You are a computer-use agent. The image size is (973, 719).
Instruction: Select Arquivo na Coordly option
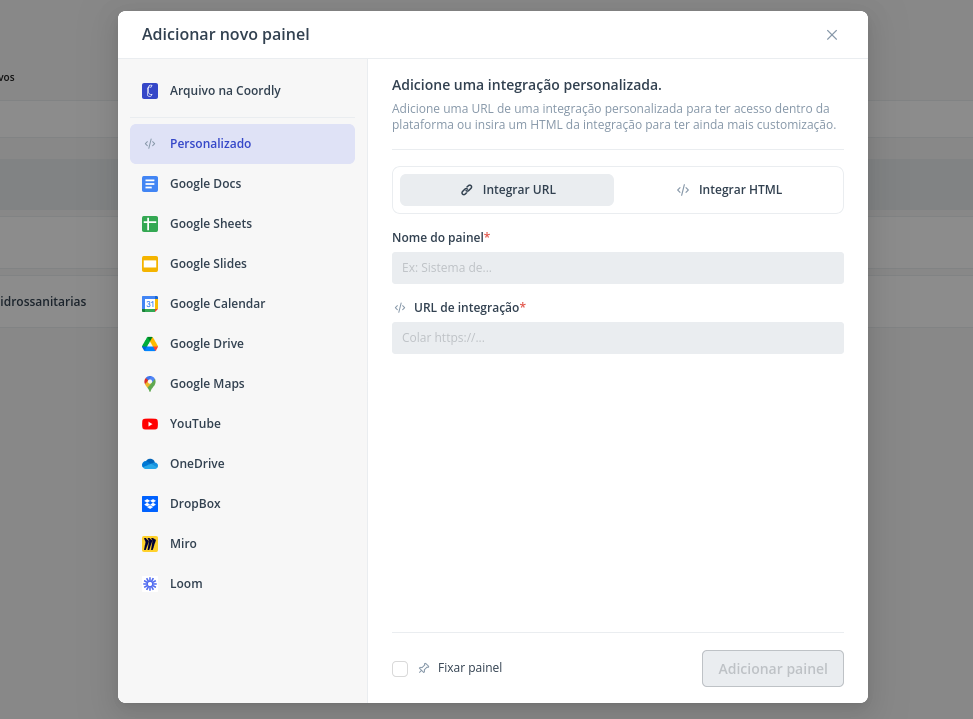(243, 91)
